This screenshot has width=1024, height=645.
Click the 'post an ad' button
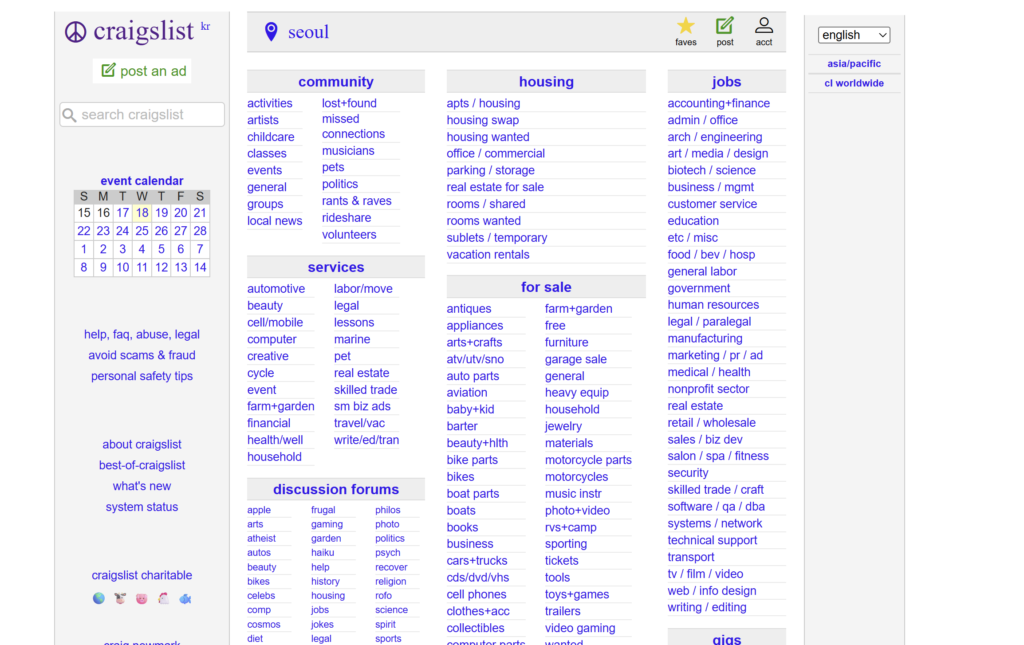pos(142,71)
